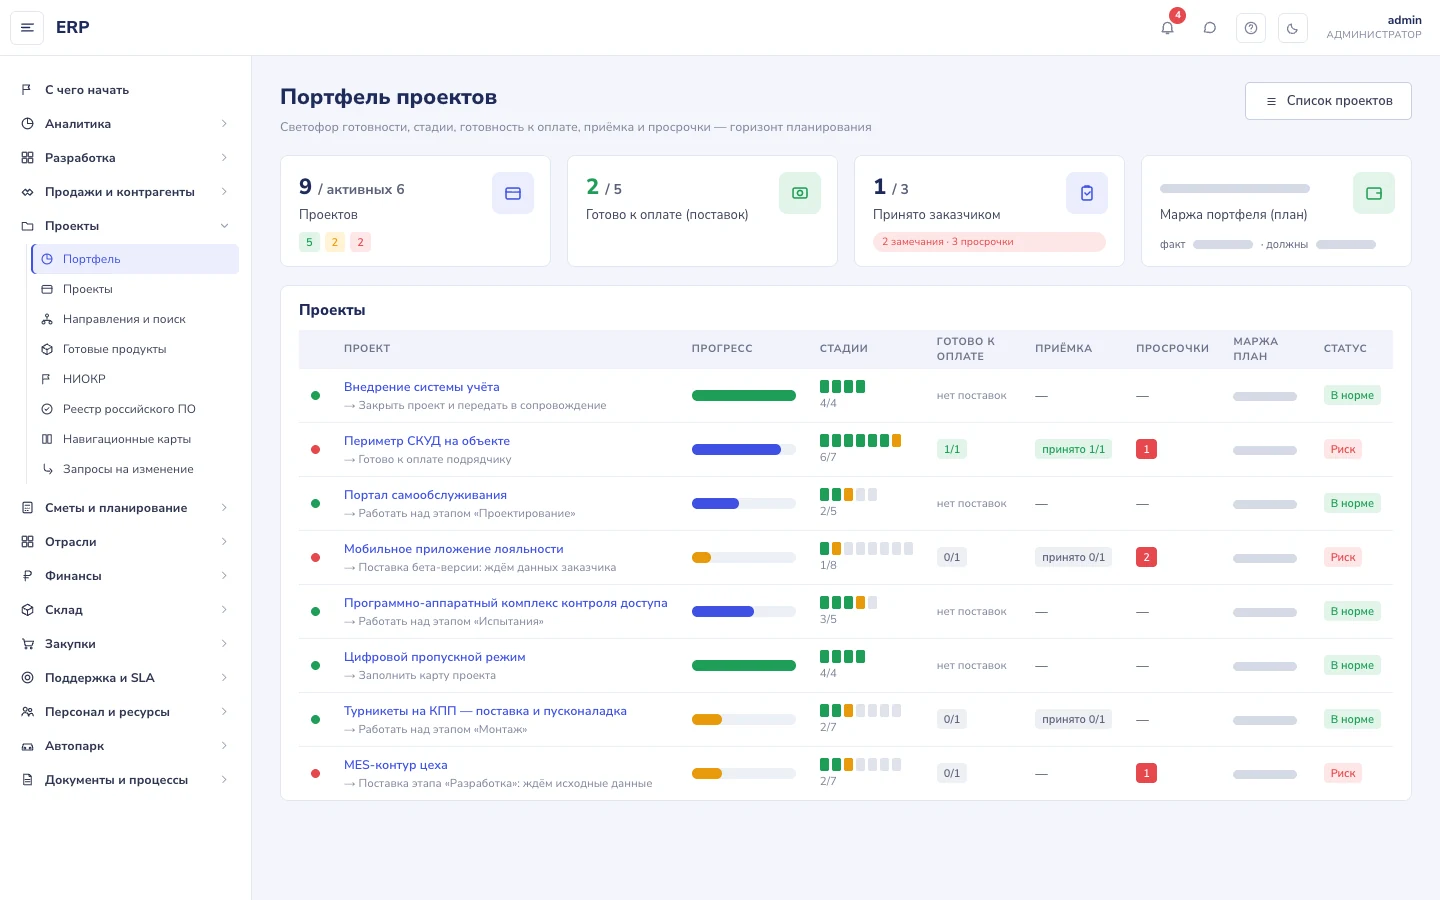Open Направления и поиск submenu item
Viewport: 1440px width, 900px height.
[x=135, y=319]
